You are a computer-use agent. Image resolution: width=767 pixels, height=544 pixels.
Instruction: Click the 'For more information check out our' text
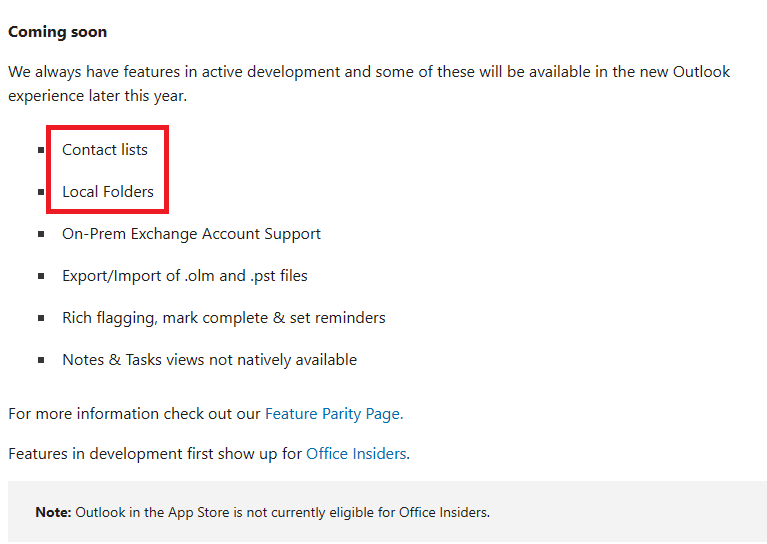pos(135,414)
